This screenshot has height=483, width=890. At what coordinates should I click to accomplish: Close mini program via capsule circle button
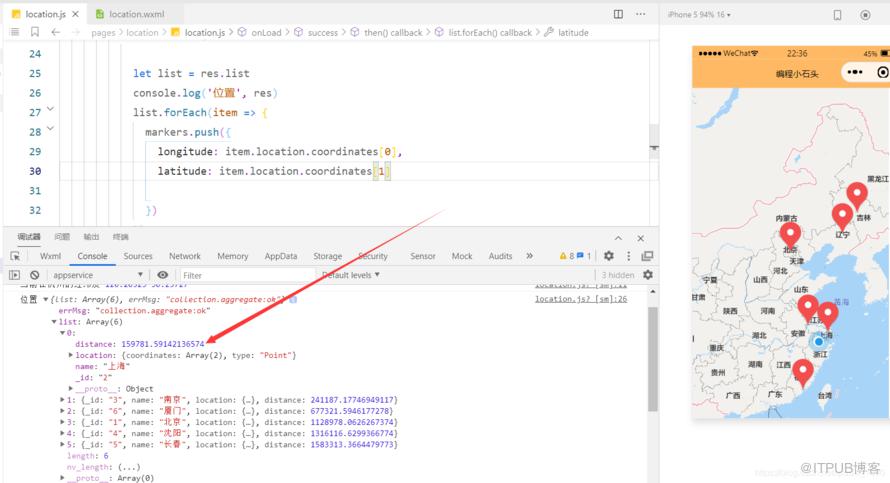tap(883, 72)
